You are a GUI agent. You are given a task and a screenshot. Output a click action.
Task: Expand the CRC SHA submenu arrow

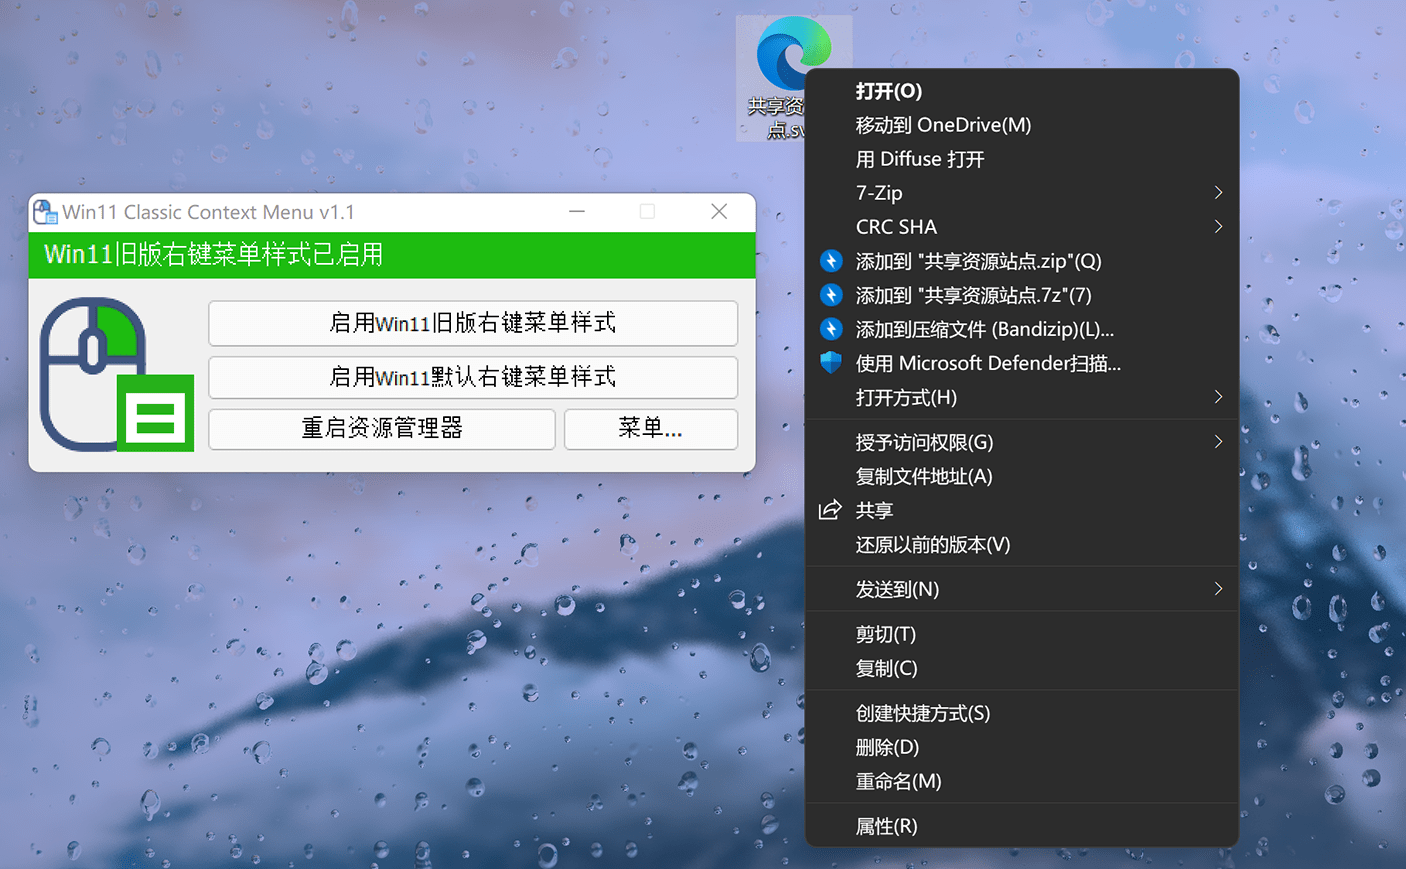pyautogui.click(x=1218, y=227)
